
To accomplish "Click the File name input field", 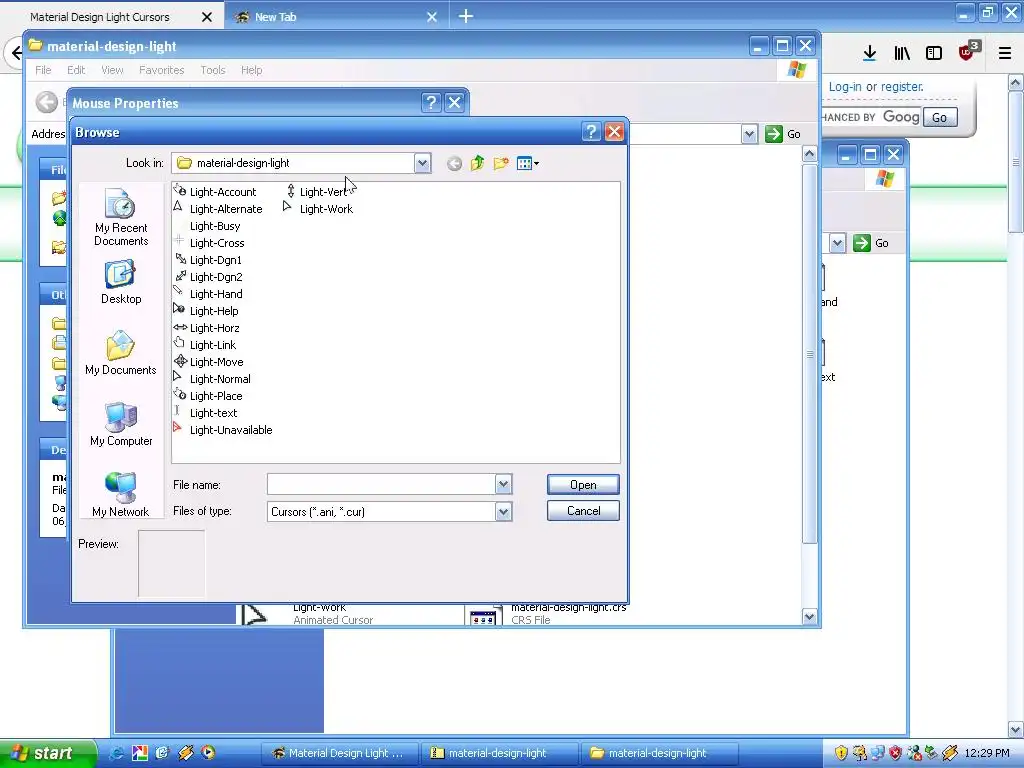I will pos(381,485).
